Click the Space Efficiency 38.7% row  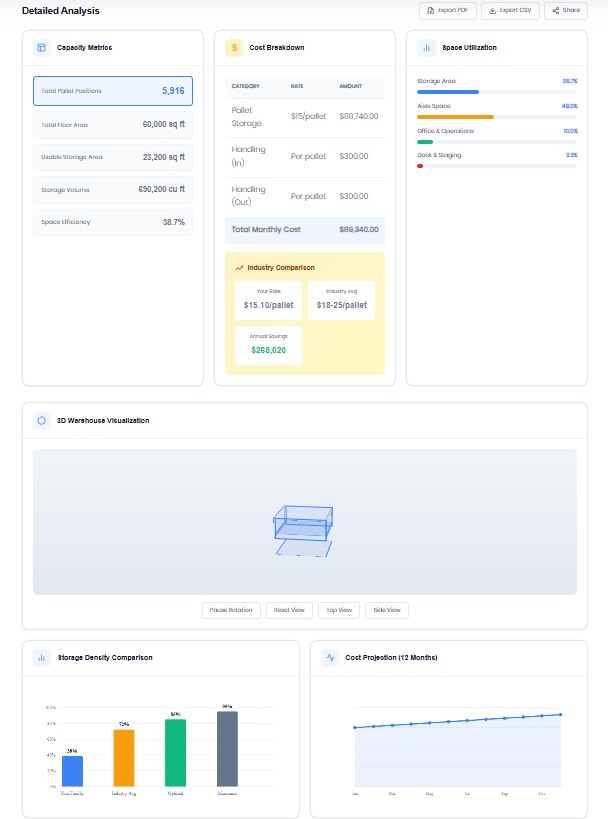coord(113,222)
